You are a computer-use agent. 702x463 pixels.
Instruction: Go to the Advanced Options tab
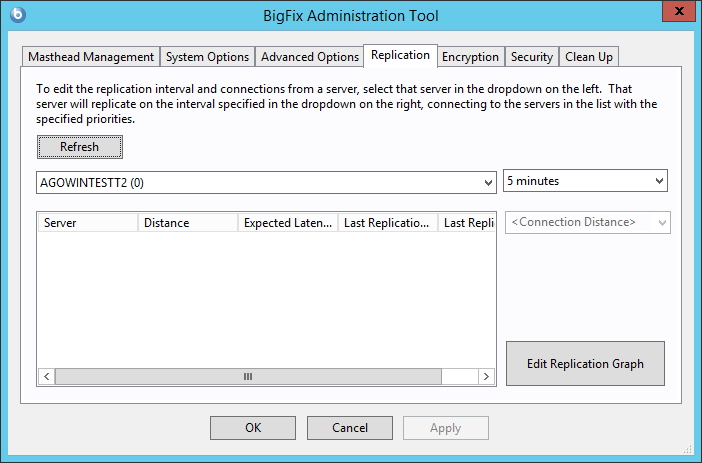click(x=310, y=57)
